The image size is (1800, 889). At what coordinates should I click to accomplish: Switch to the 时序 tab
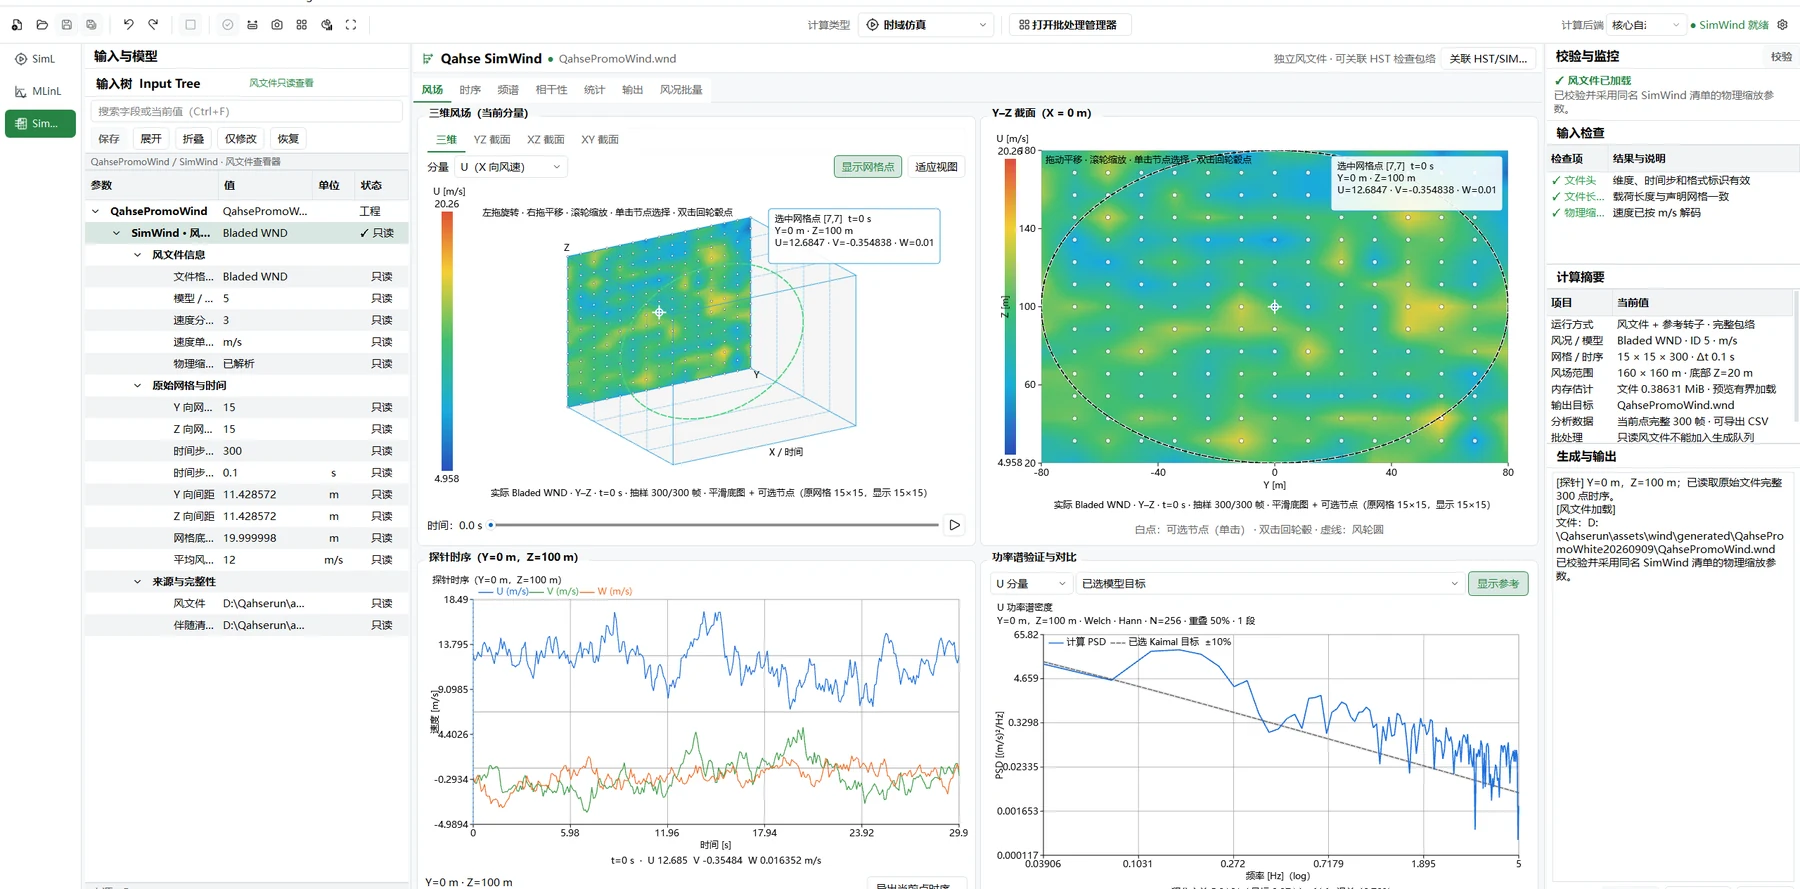point(470,90)
